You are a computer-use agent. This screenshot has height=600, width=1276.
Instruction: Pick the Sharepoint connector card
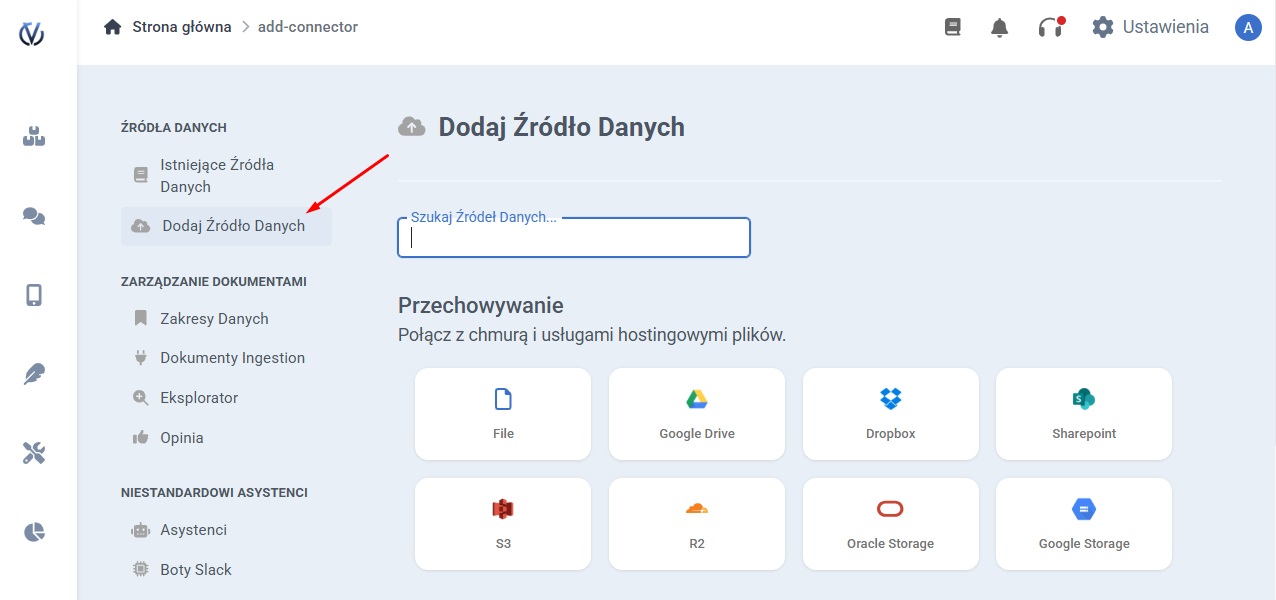pos(1083,414)
